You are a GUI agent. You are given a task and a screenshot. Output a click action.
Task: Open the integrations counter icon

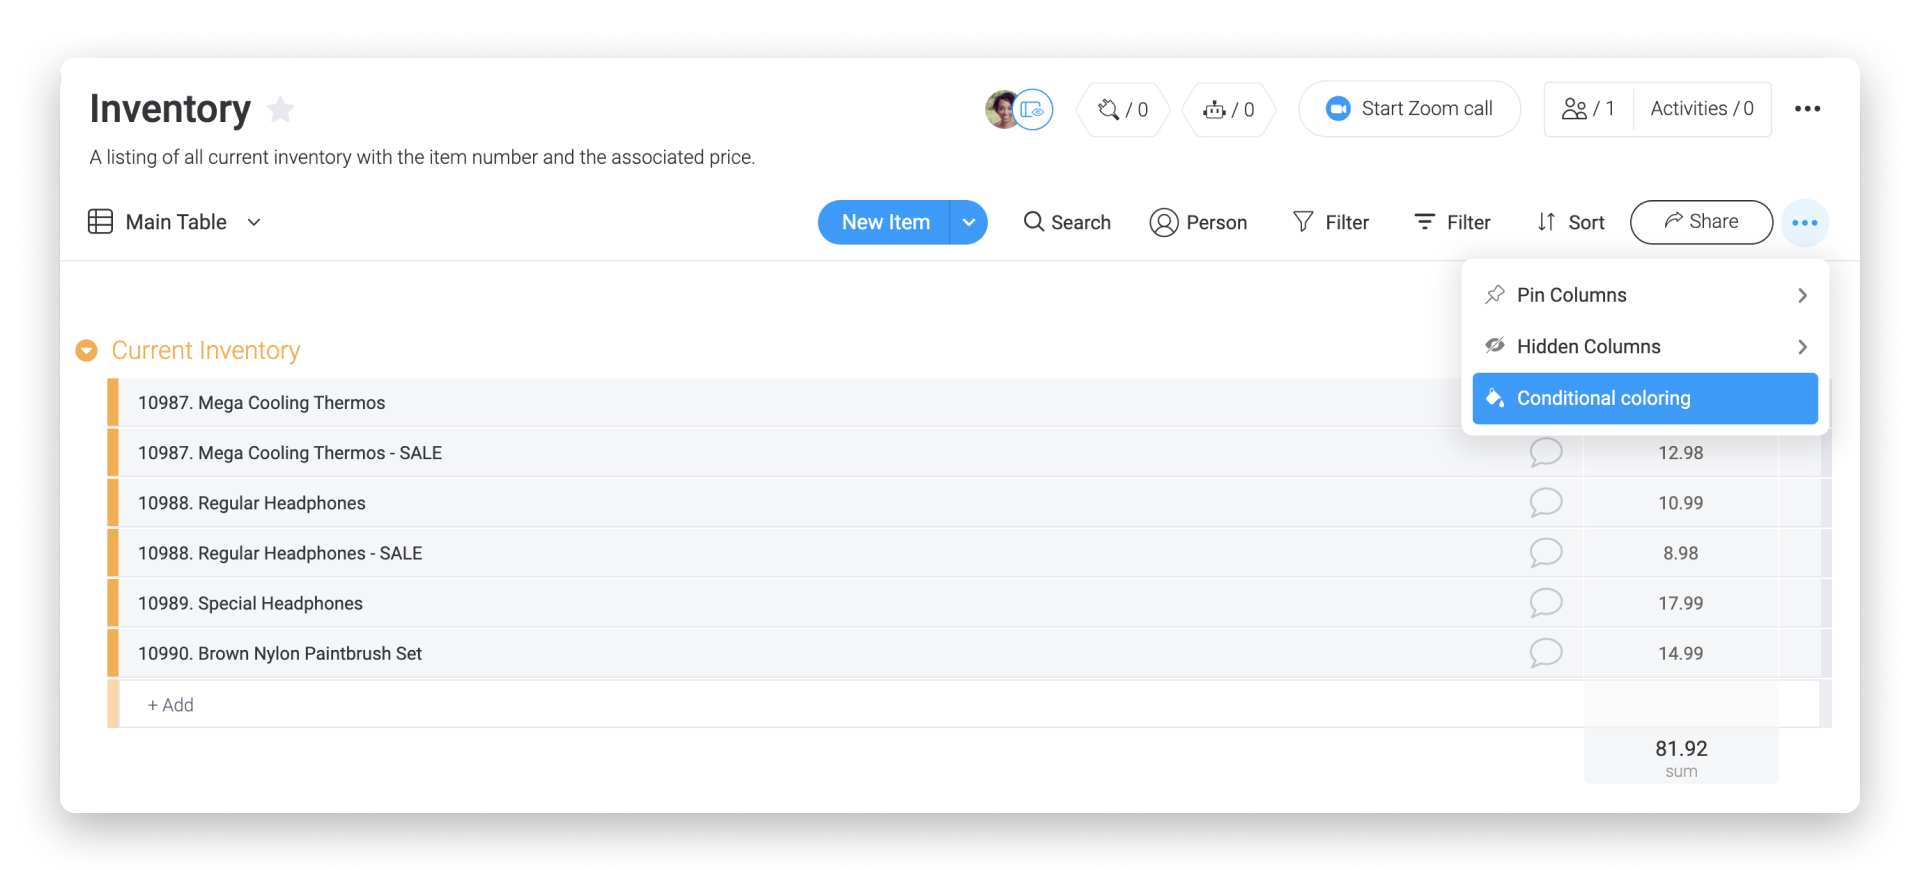(x=1123, y=109)
